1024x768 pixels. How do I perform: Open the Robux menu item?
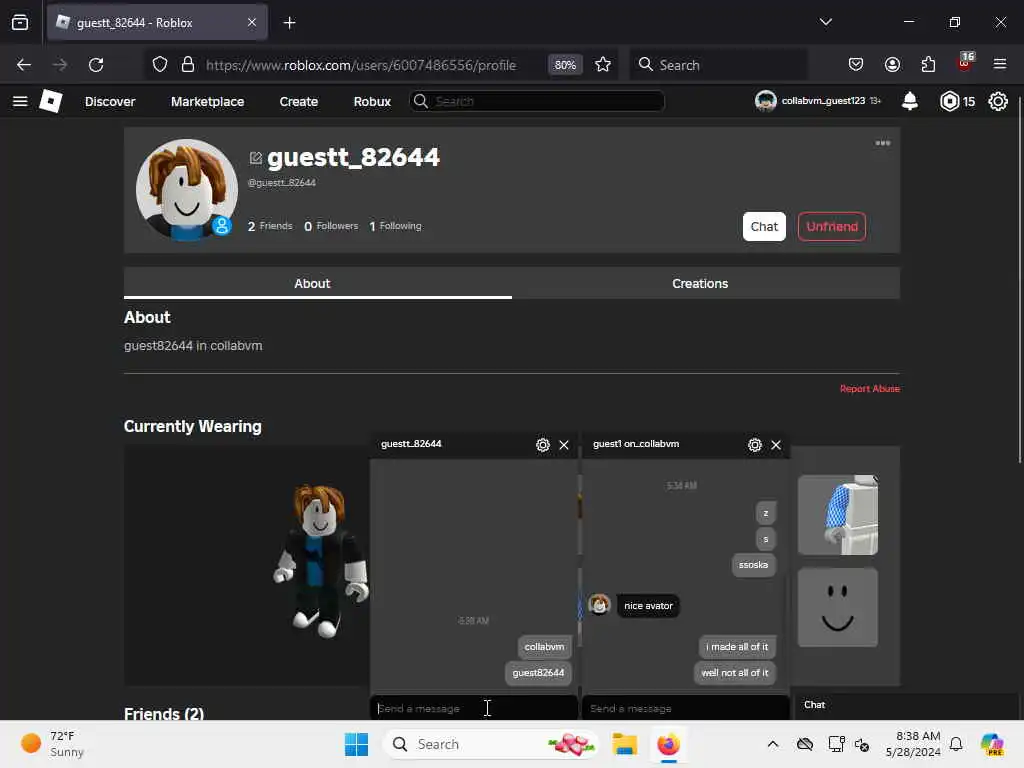[372, 101]
